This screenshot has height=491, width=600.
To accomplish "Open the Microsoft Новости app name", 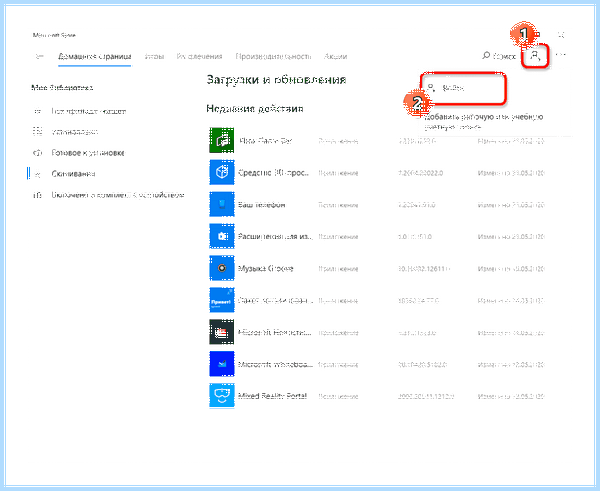I will (x=275, y=332).
